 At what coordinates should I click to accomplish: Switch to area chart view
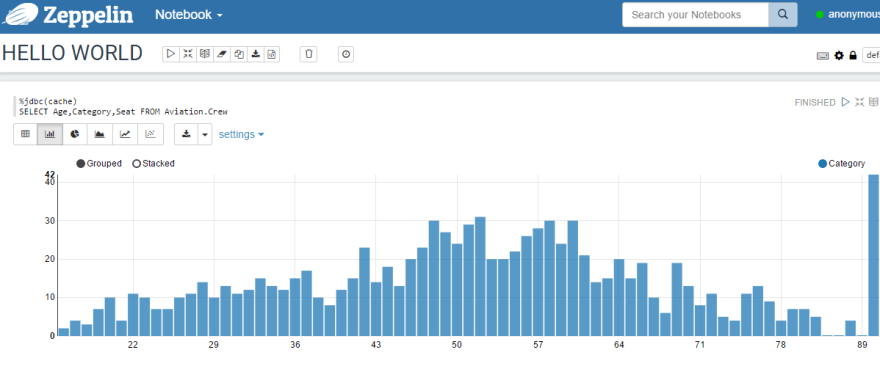[99, 134]
